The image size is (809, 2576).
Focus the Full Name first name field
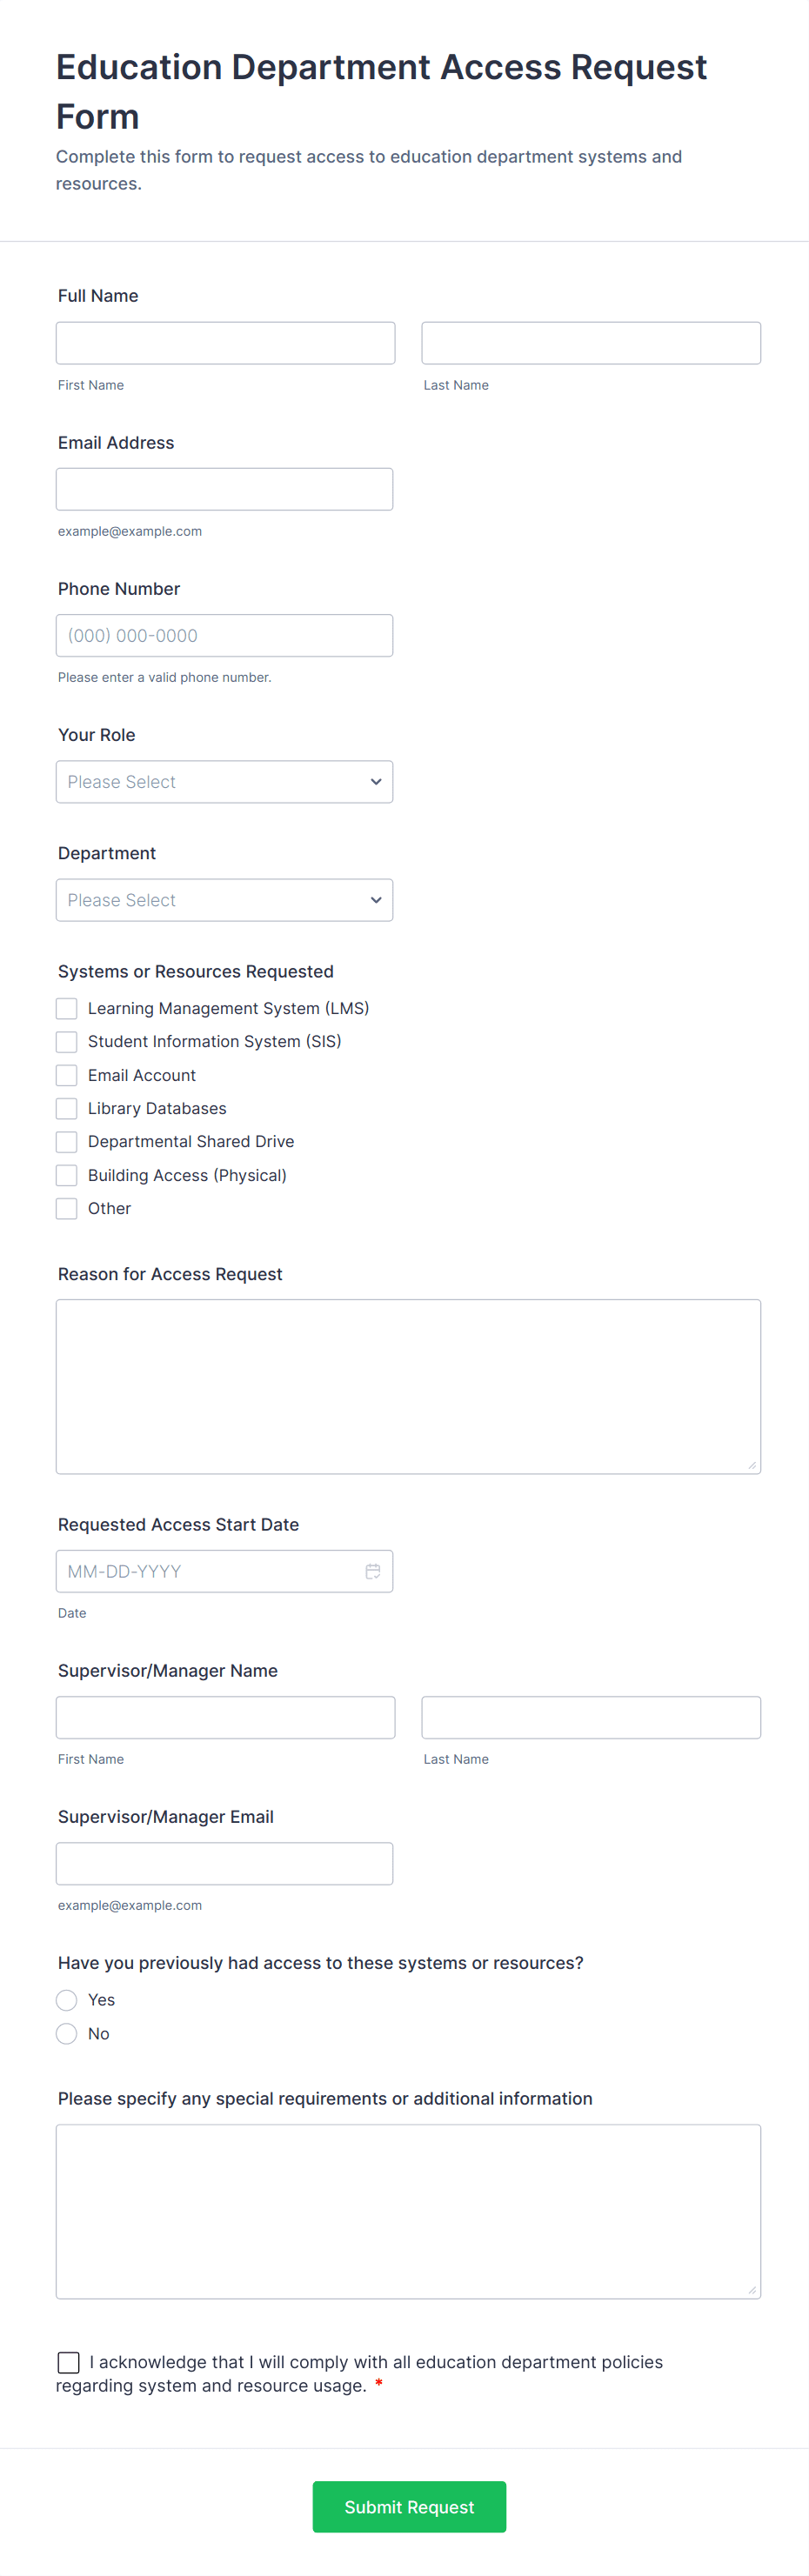225,343
